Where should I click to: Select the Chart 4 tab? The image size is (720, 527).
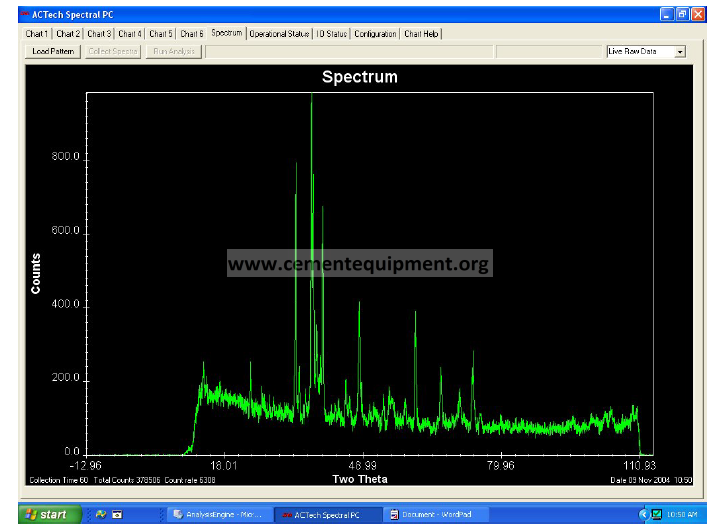[x=130, y=34]
